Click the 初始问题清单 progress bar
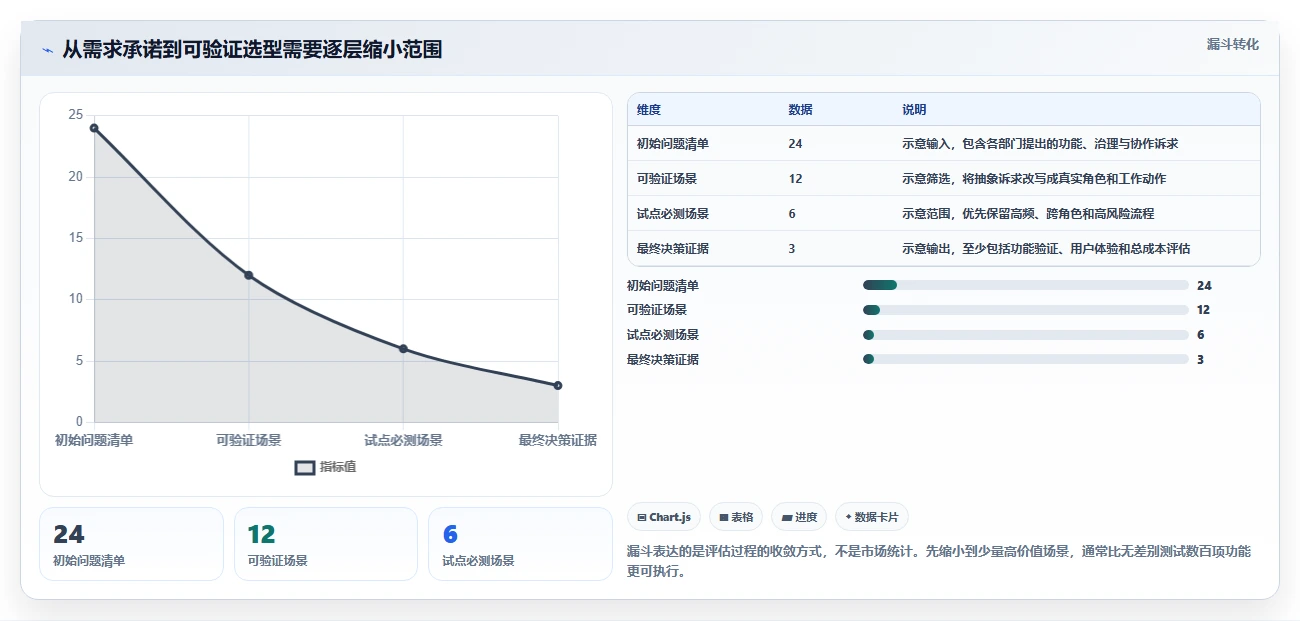This screenshot has height=621, width=1300. (1025, 285)
